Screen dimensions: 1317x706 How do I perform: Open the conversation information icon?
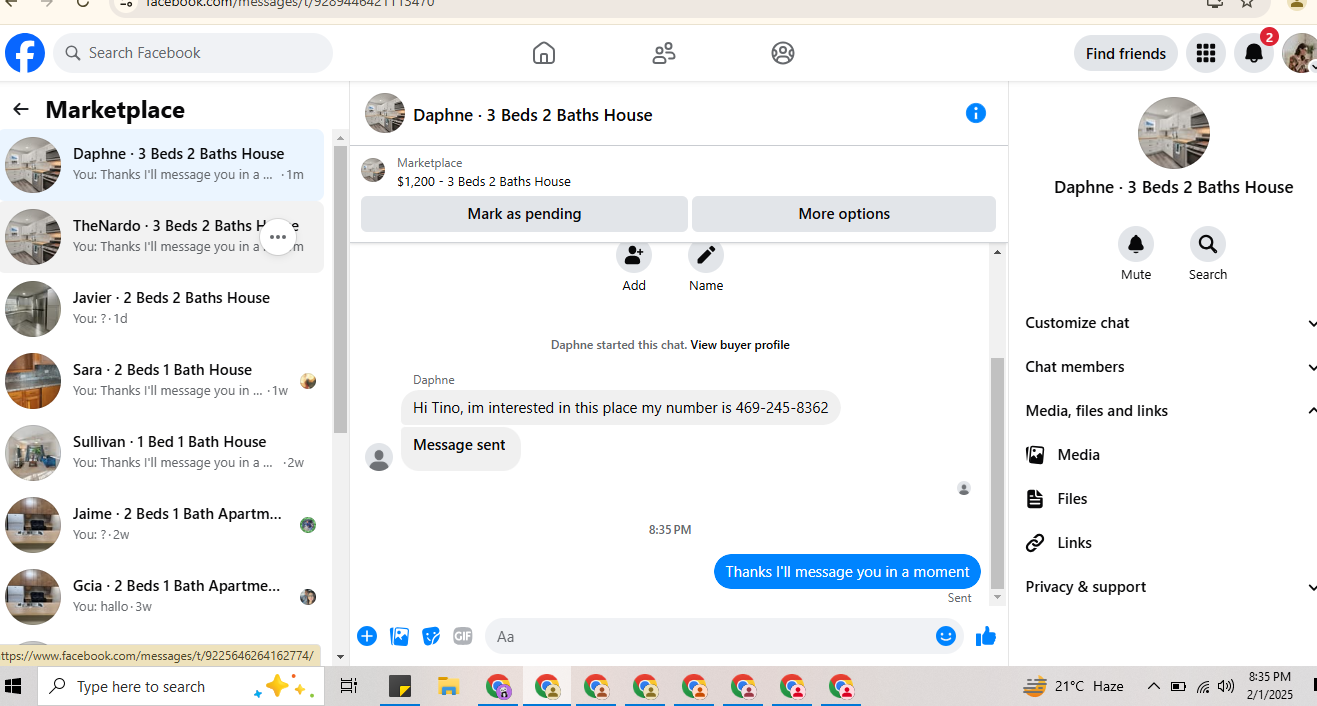[976, 113]
